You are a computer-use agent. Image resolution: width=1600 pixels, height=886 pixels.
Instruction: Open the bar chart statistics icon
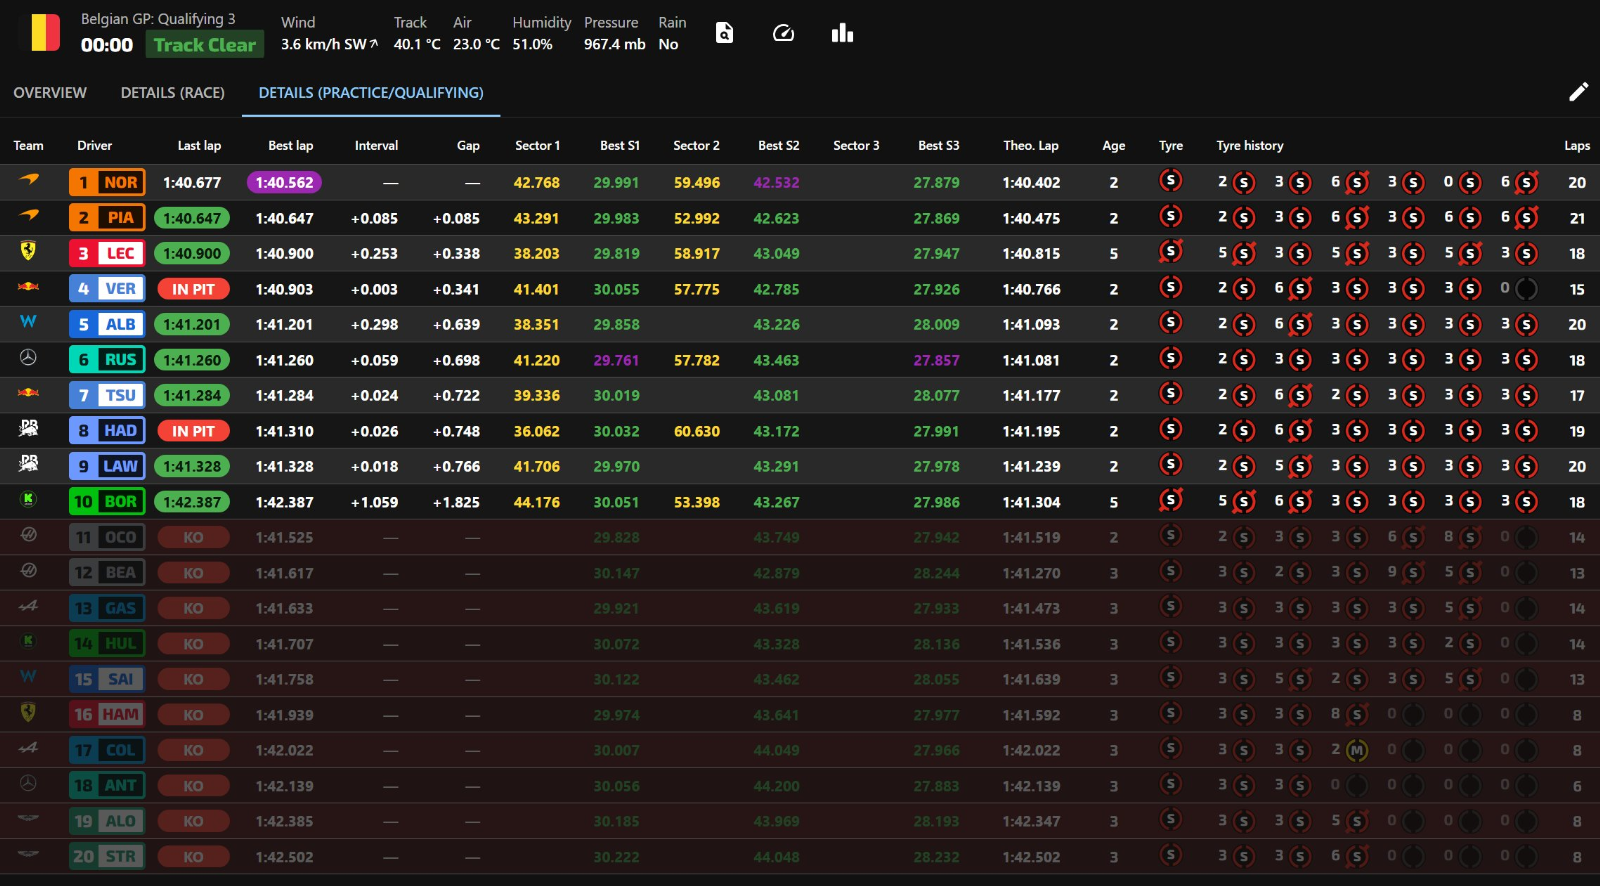pos(842,33)
